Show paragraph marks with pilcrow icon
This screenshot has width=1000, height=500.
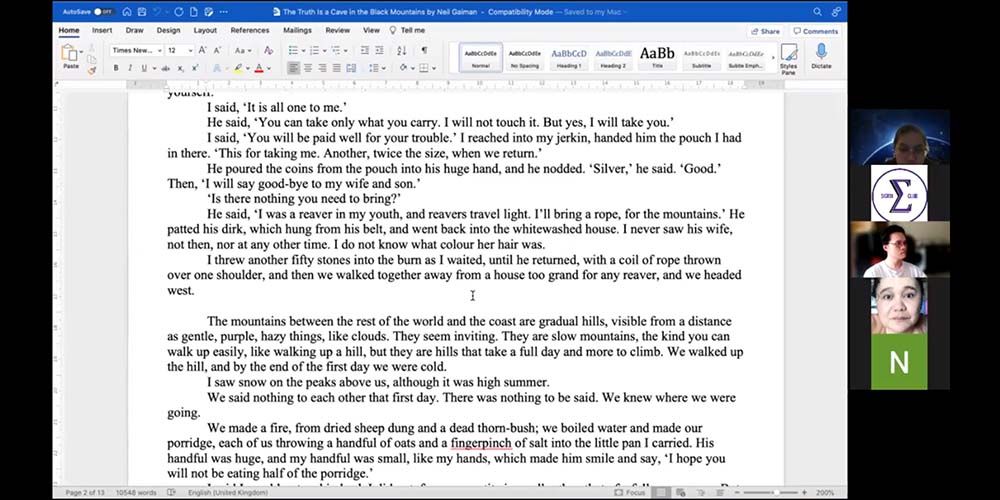pos(424,50)
